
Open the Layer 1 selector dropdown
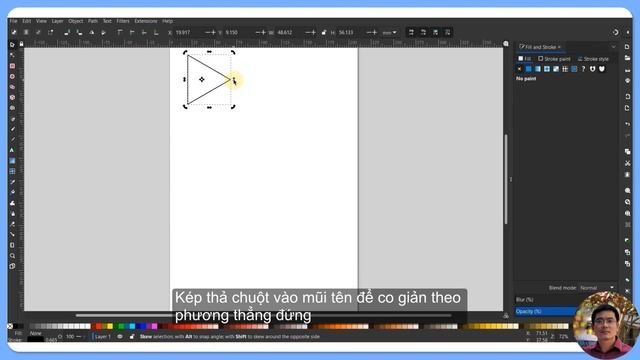click(x=102, y=337)
